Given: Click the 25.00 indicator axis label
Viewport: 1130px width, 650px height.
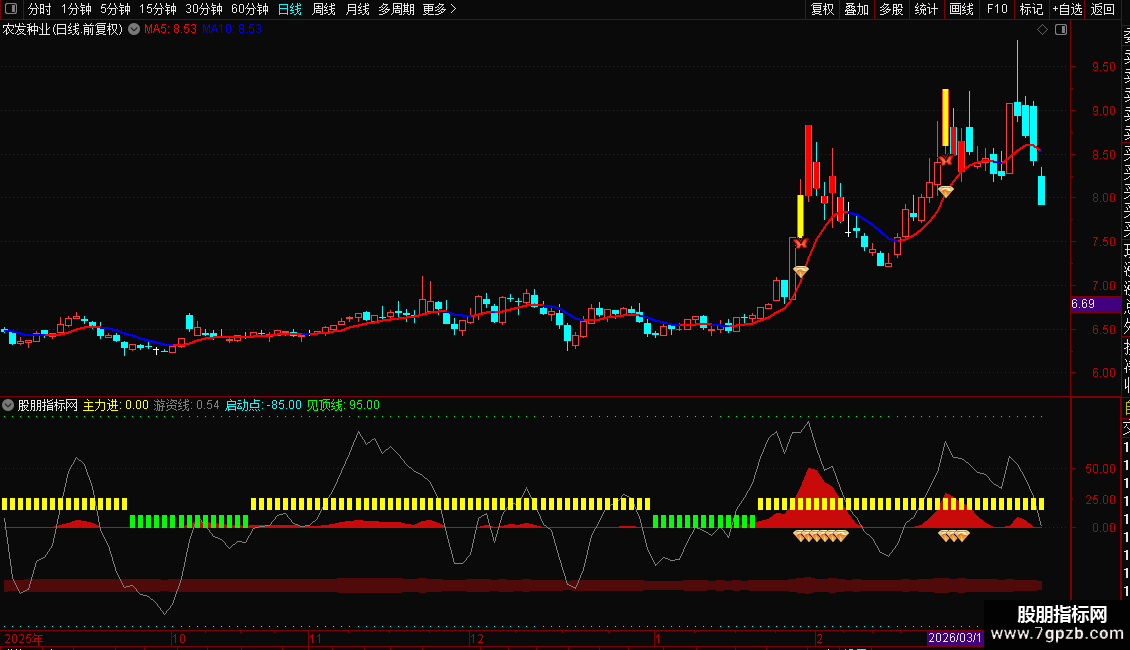Looking at the screenshot, I should [1100, 499].
